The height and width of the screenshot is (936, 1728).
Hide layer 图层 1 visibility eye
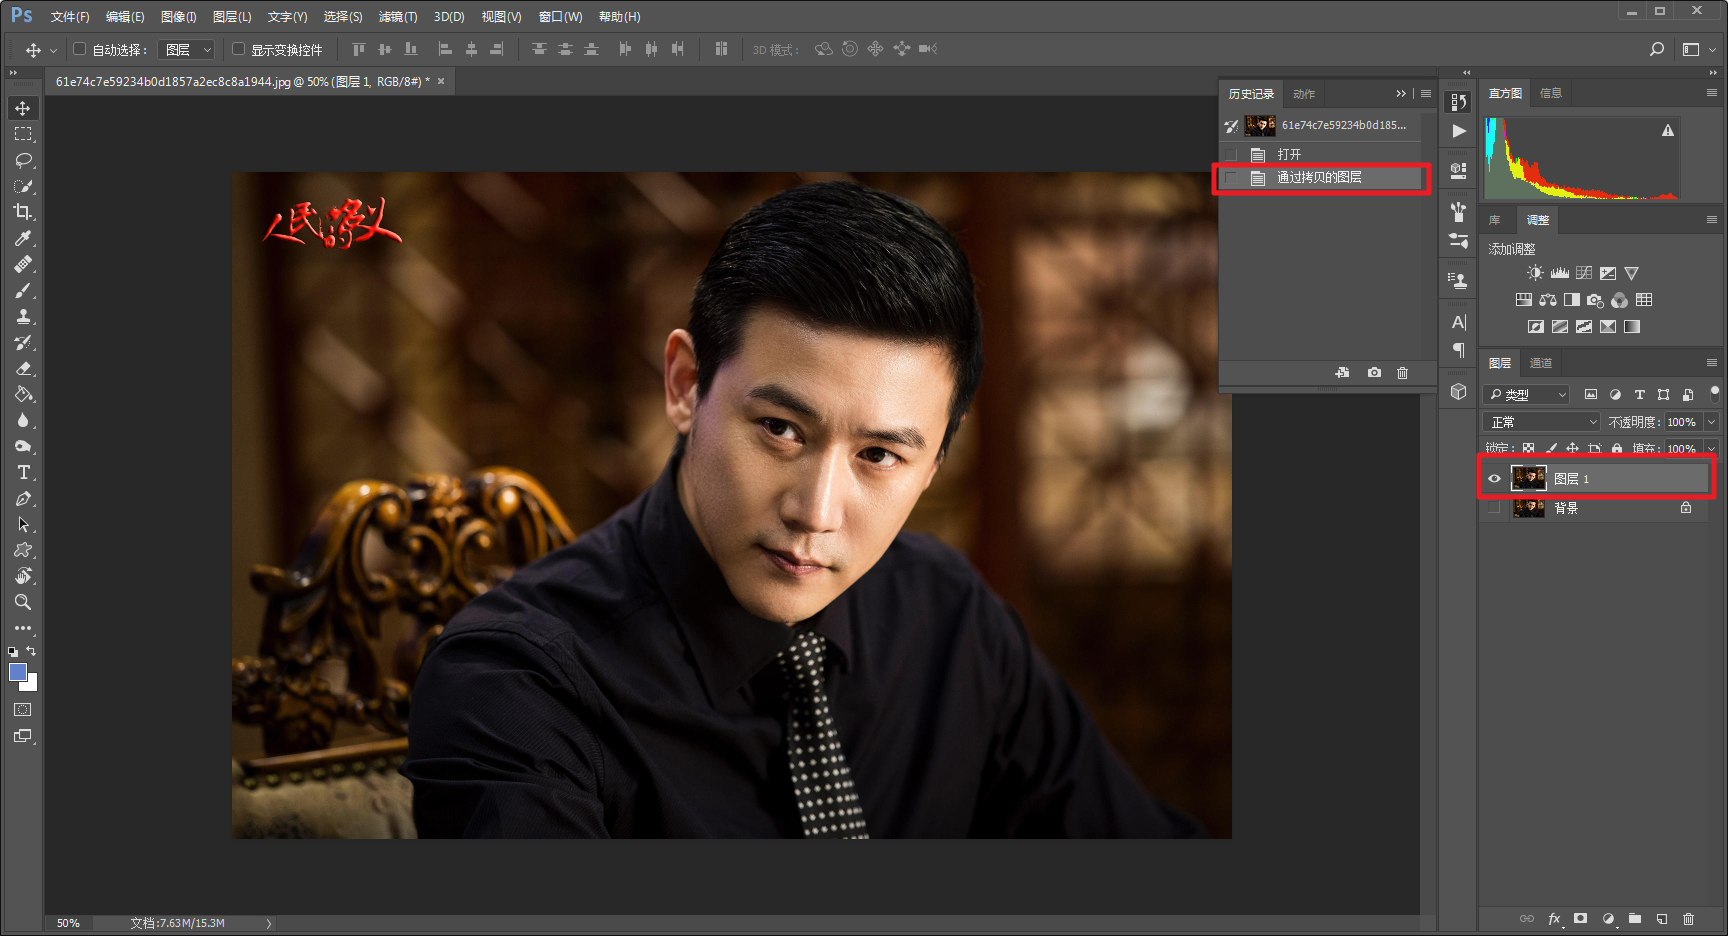1494,479
